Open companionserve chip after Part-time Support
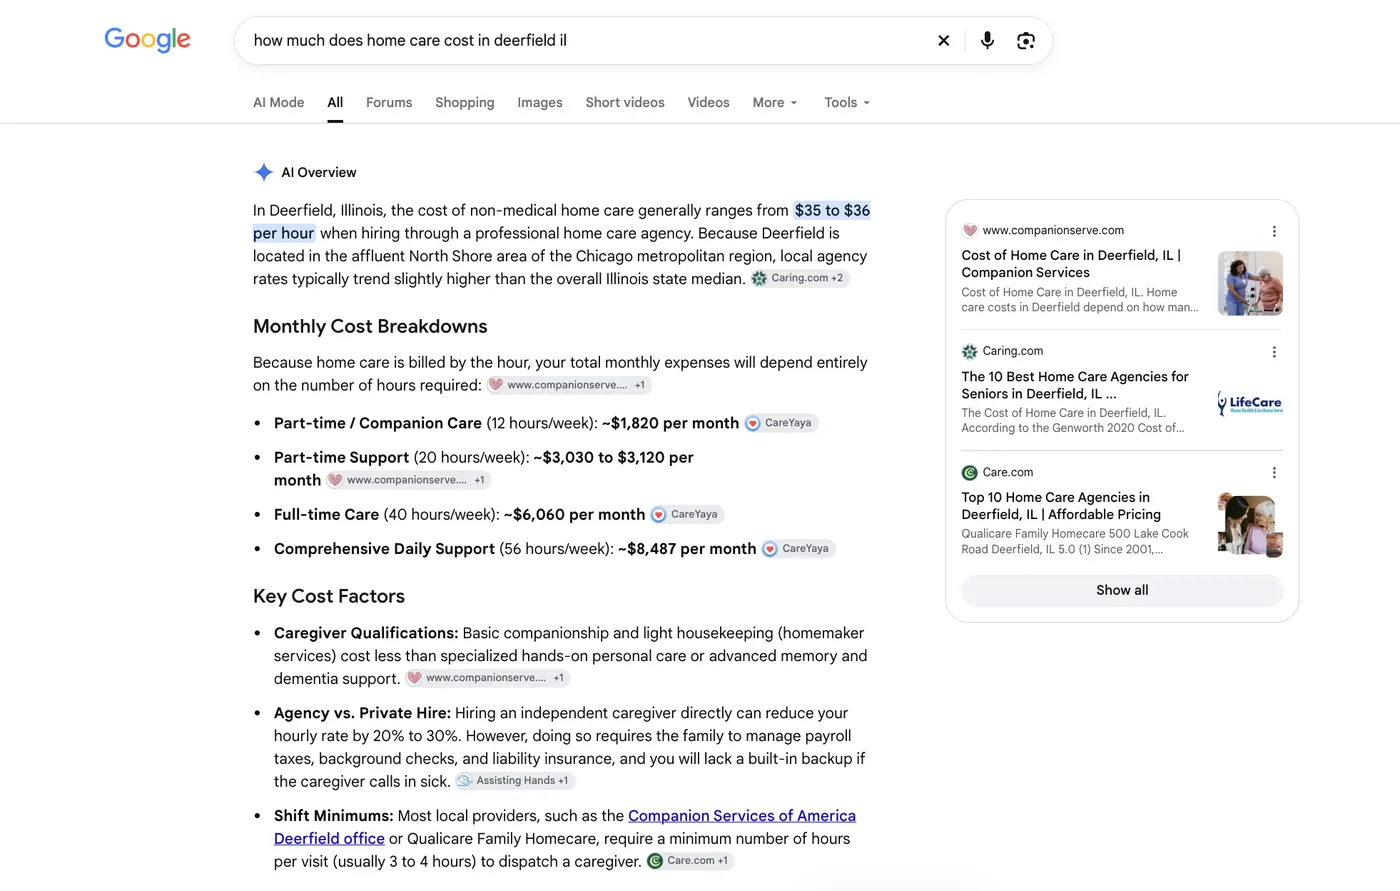The image size is (1400, 891). coord(408,480)
